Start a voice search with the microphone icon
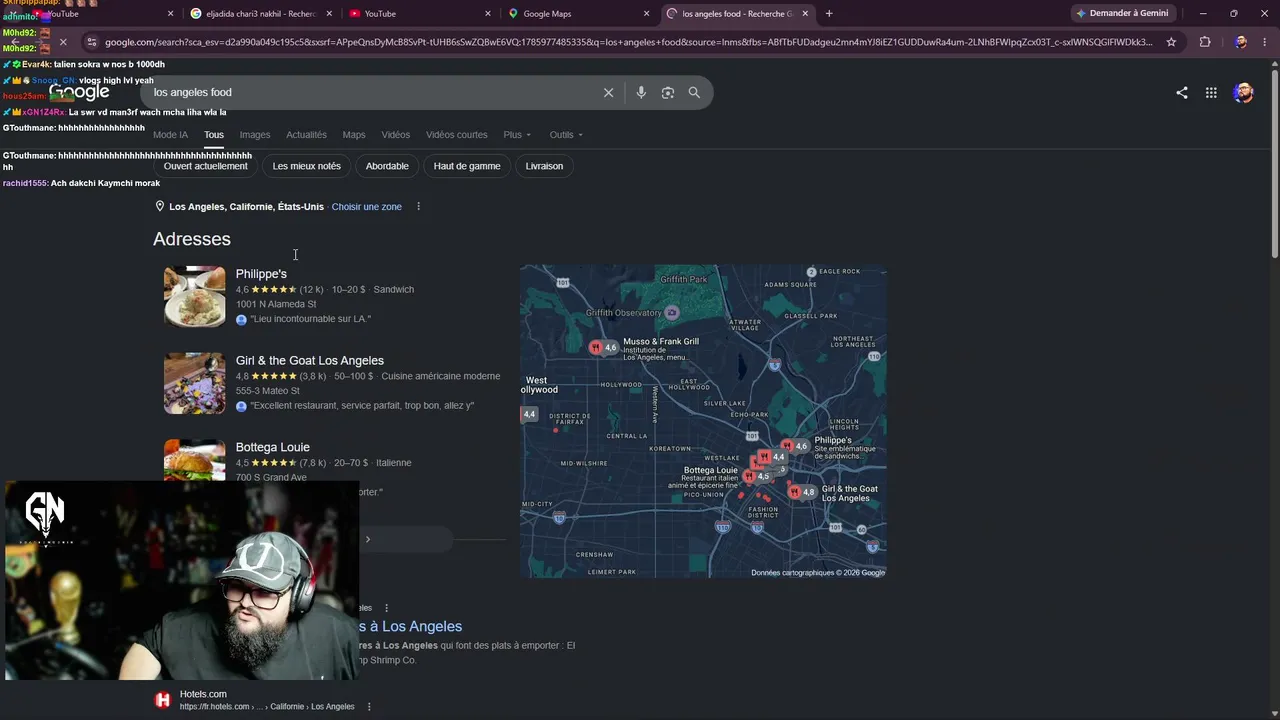Image resolution: width=1280 pixels, height=720 pixels. coord(641,92)
